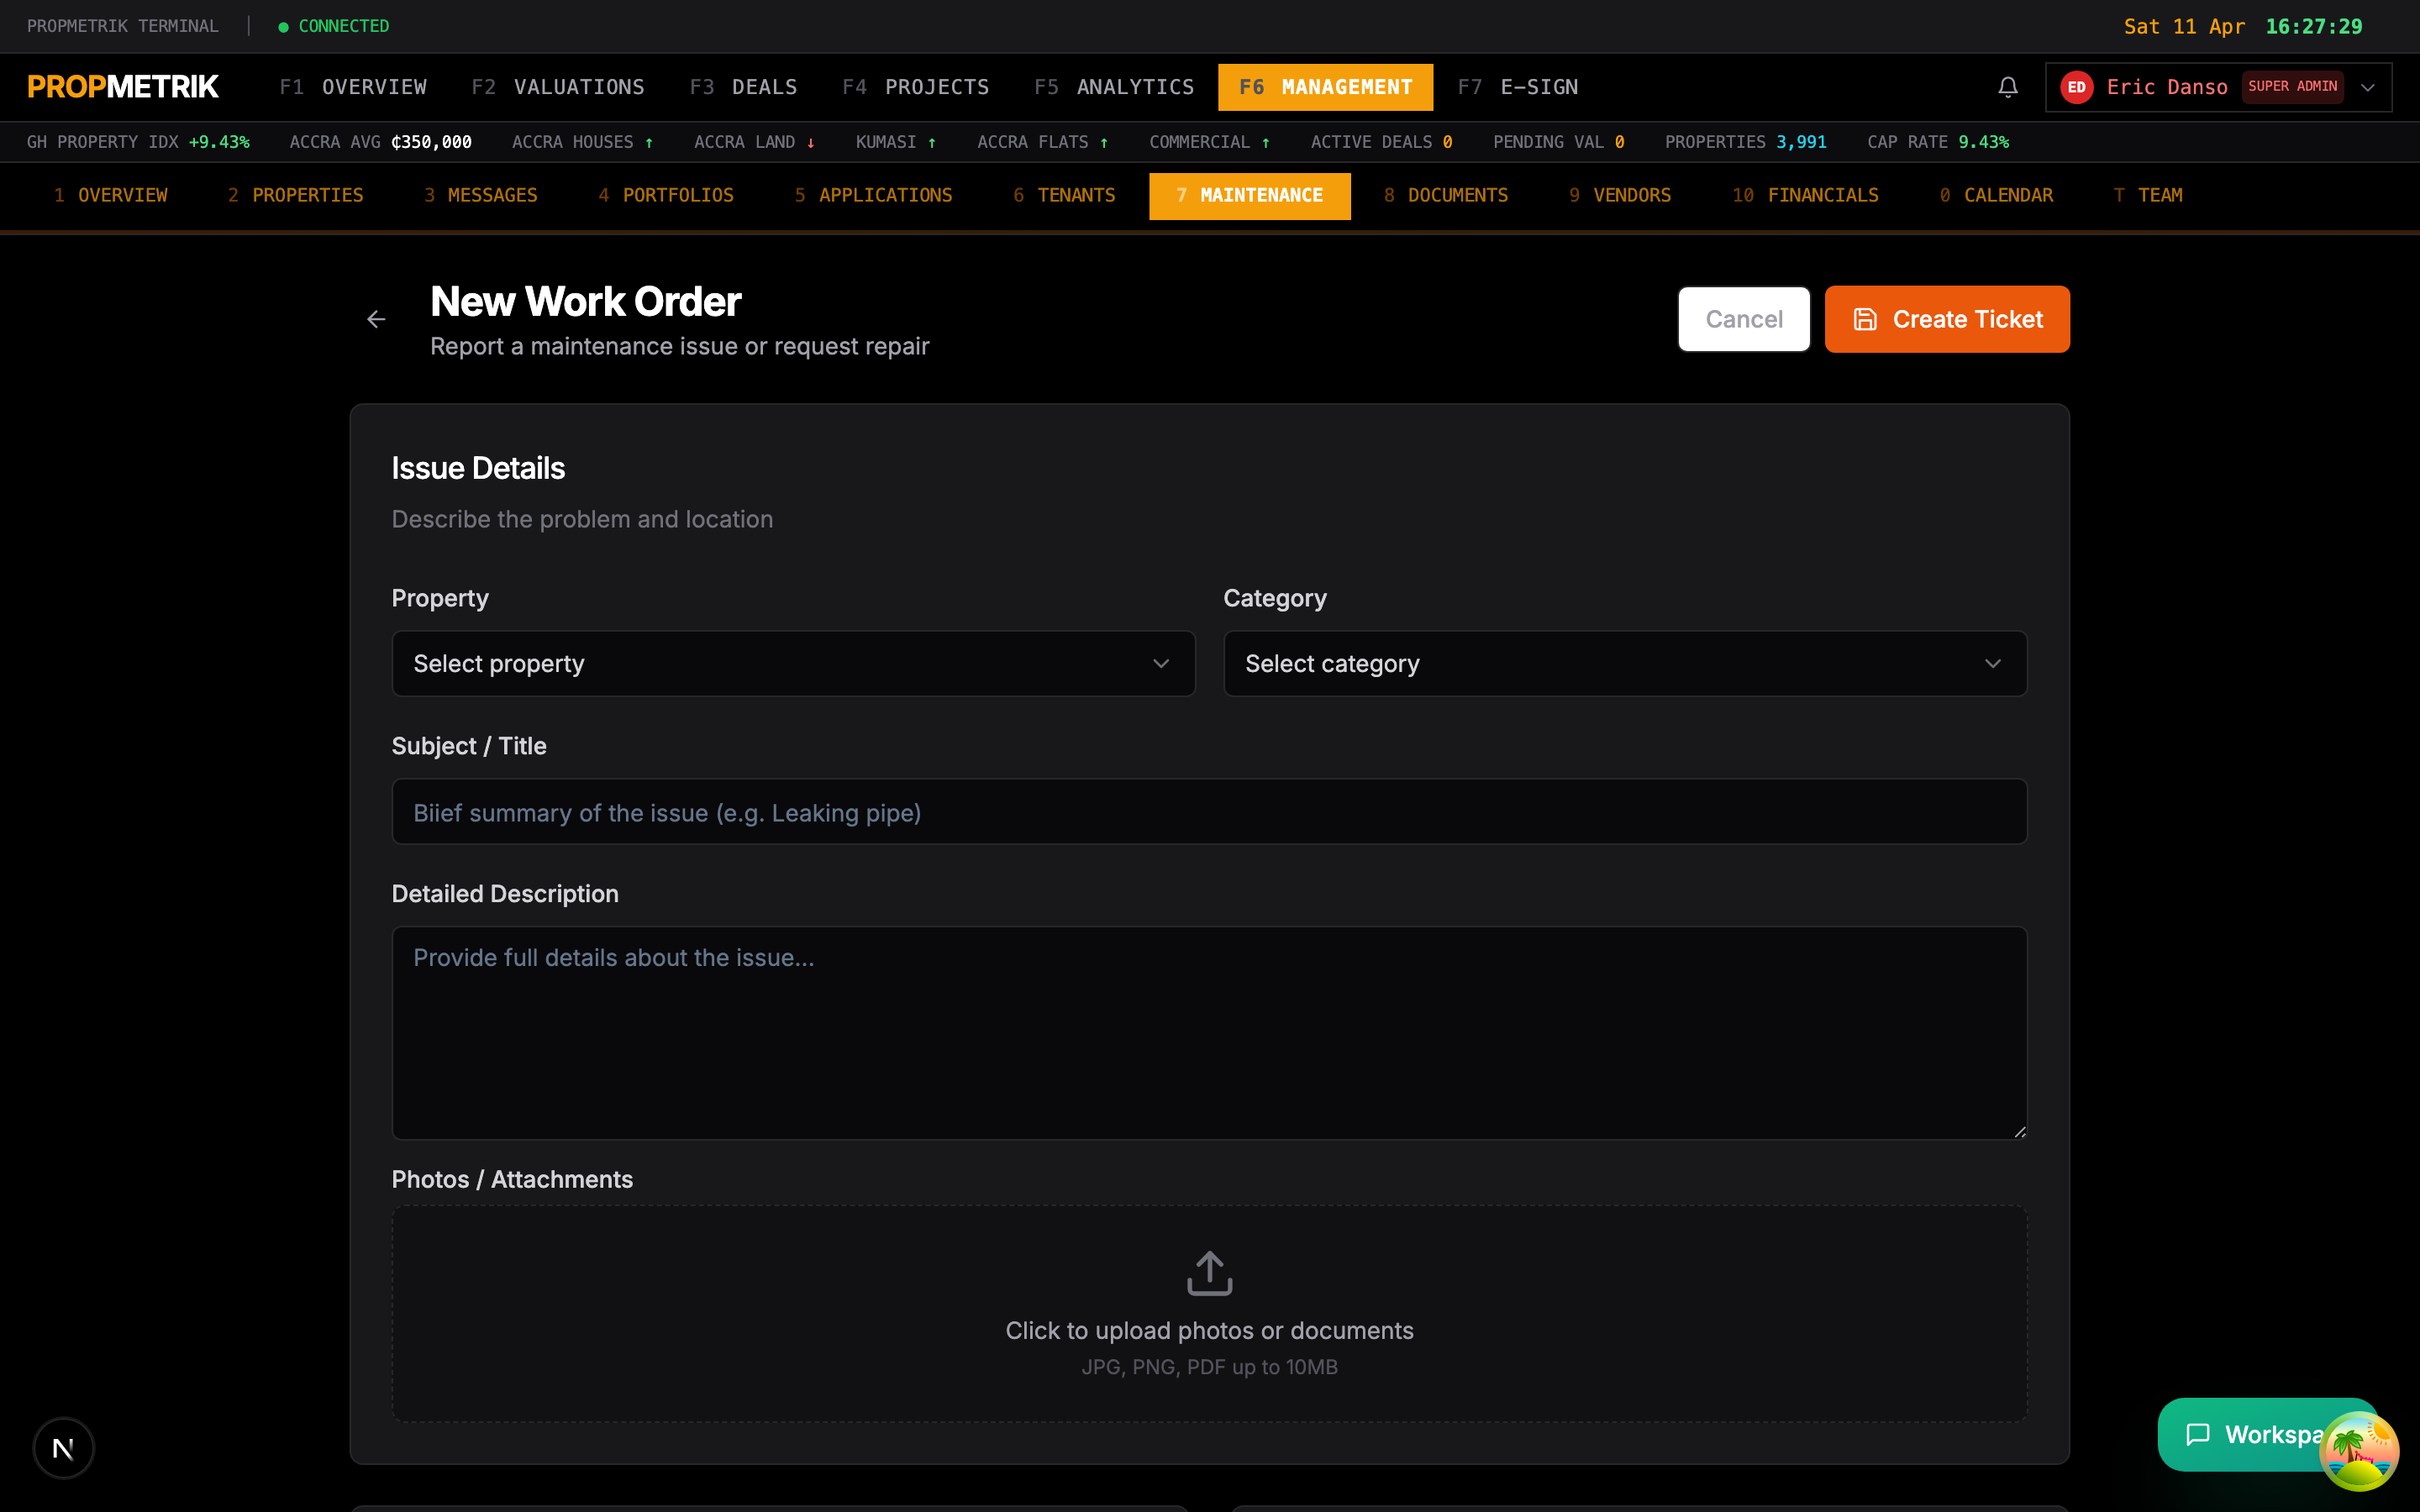The image size is (2420, 1512).
Task: Click the upload arrow icon
Action: [x=1209, y=1273]
